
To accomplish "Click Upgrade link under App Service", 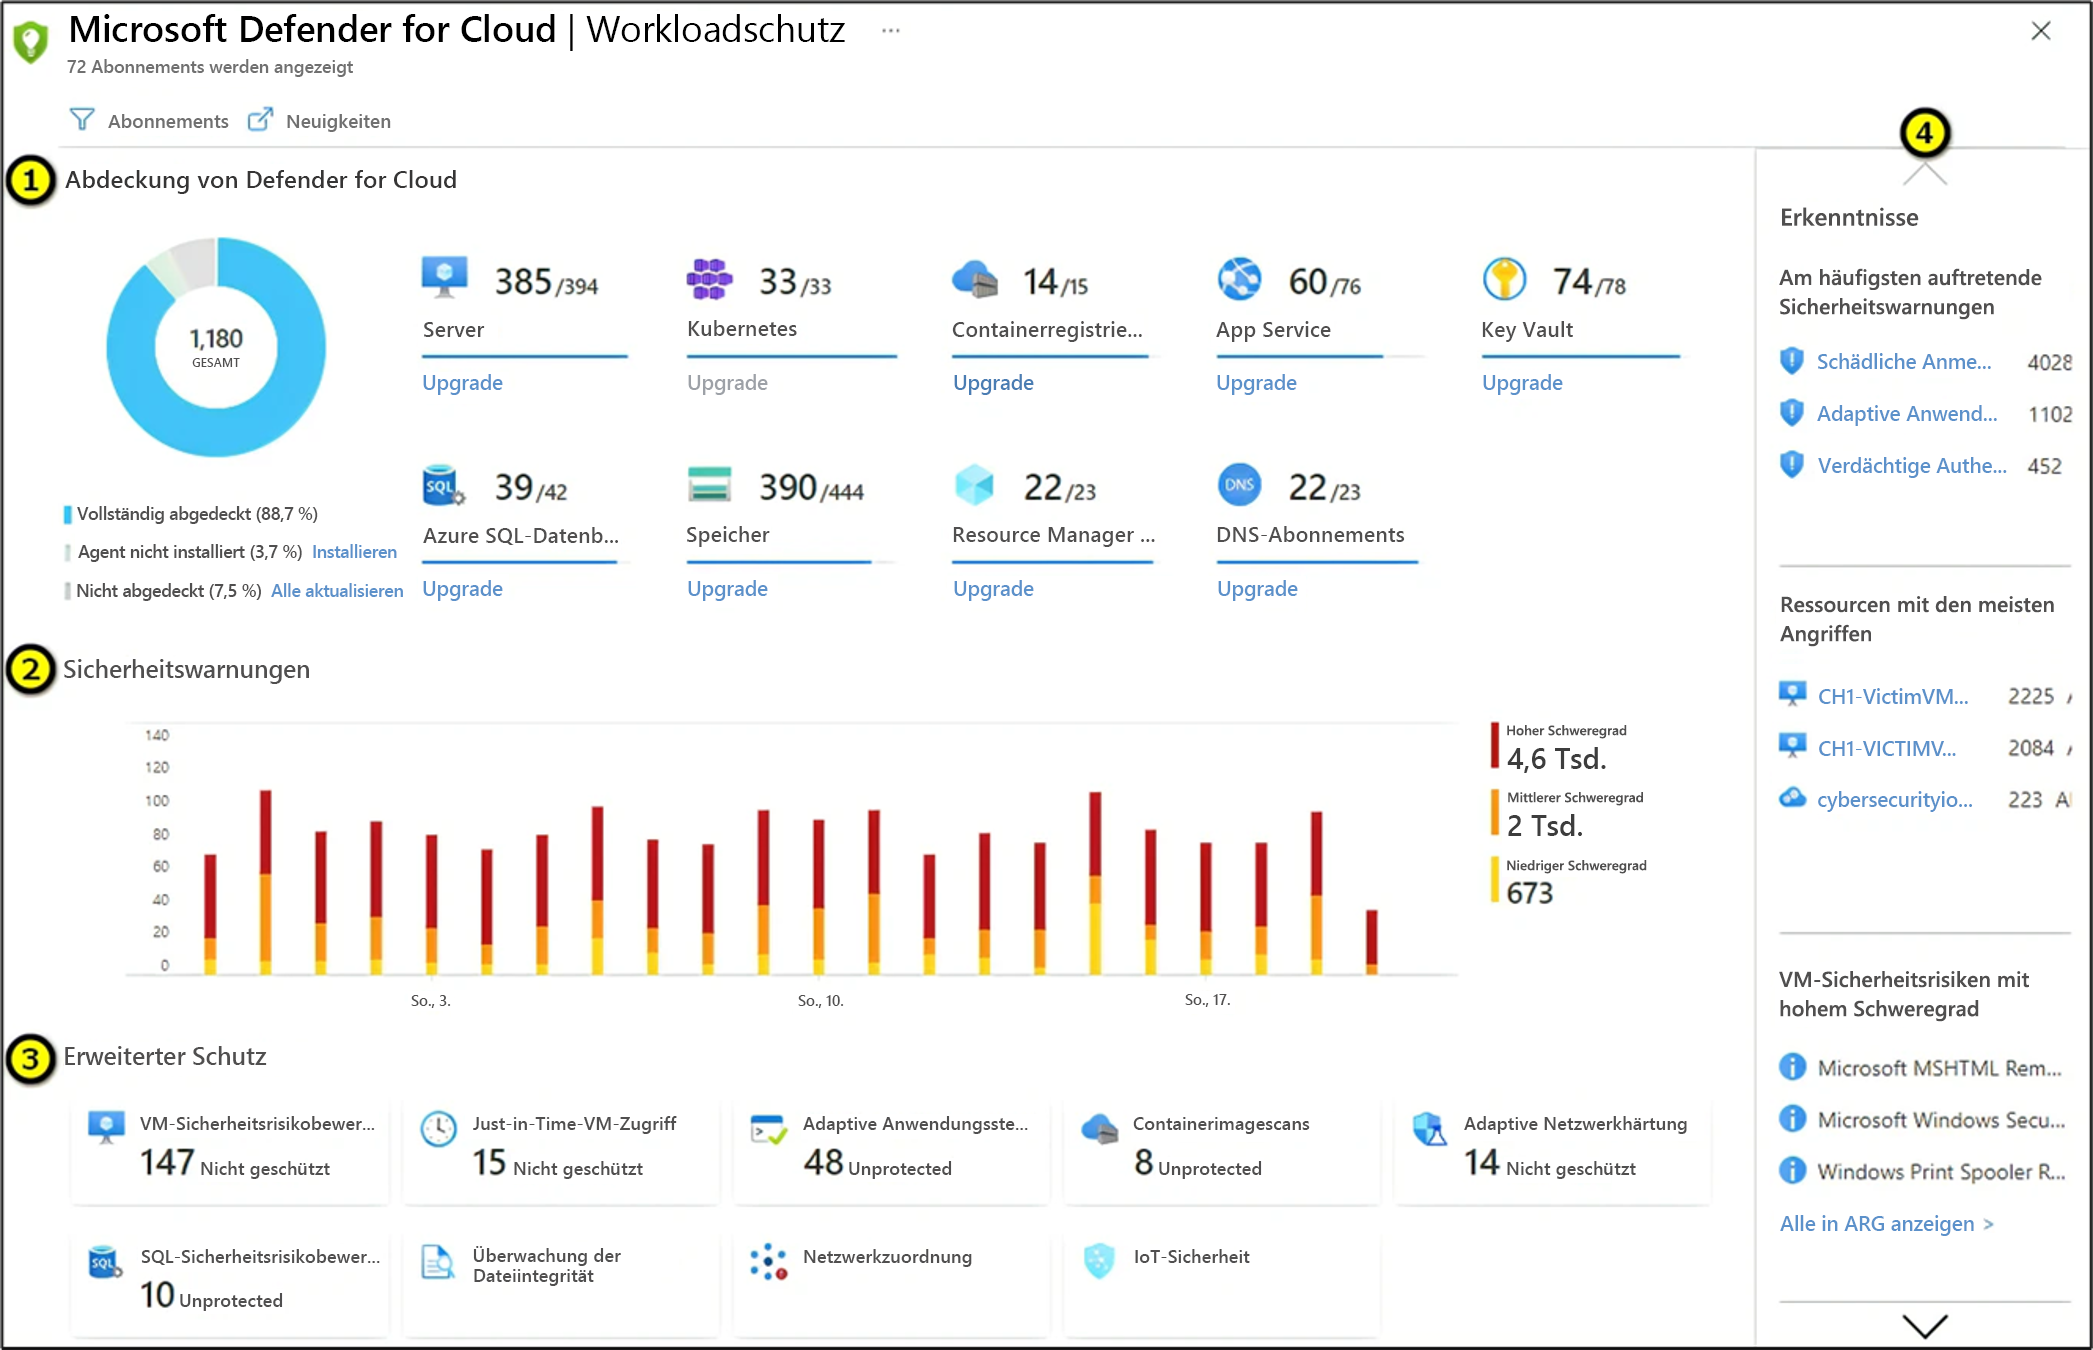I will point(1256,382).
